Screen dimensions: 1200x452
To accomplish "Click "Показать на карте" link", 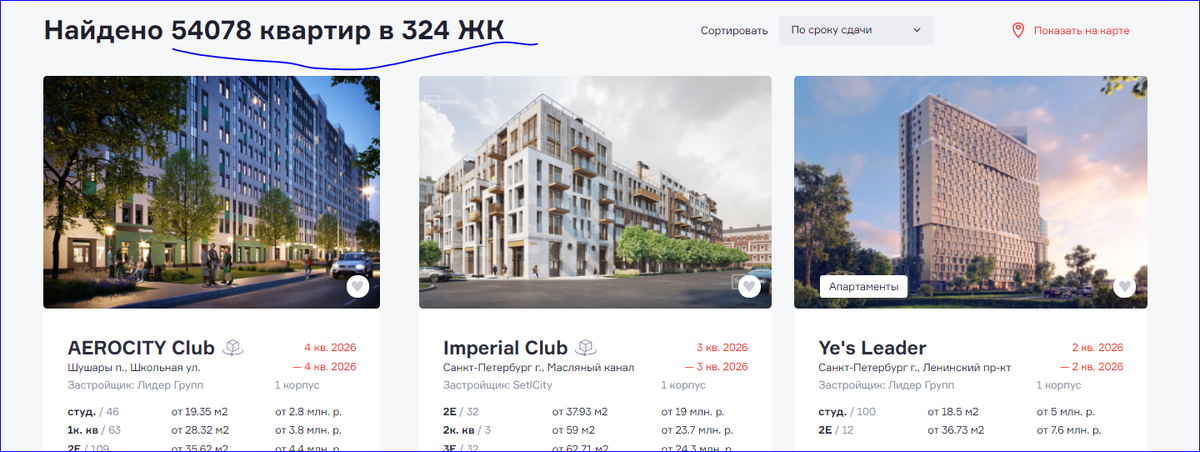I will (1081, 30).
